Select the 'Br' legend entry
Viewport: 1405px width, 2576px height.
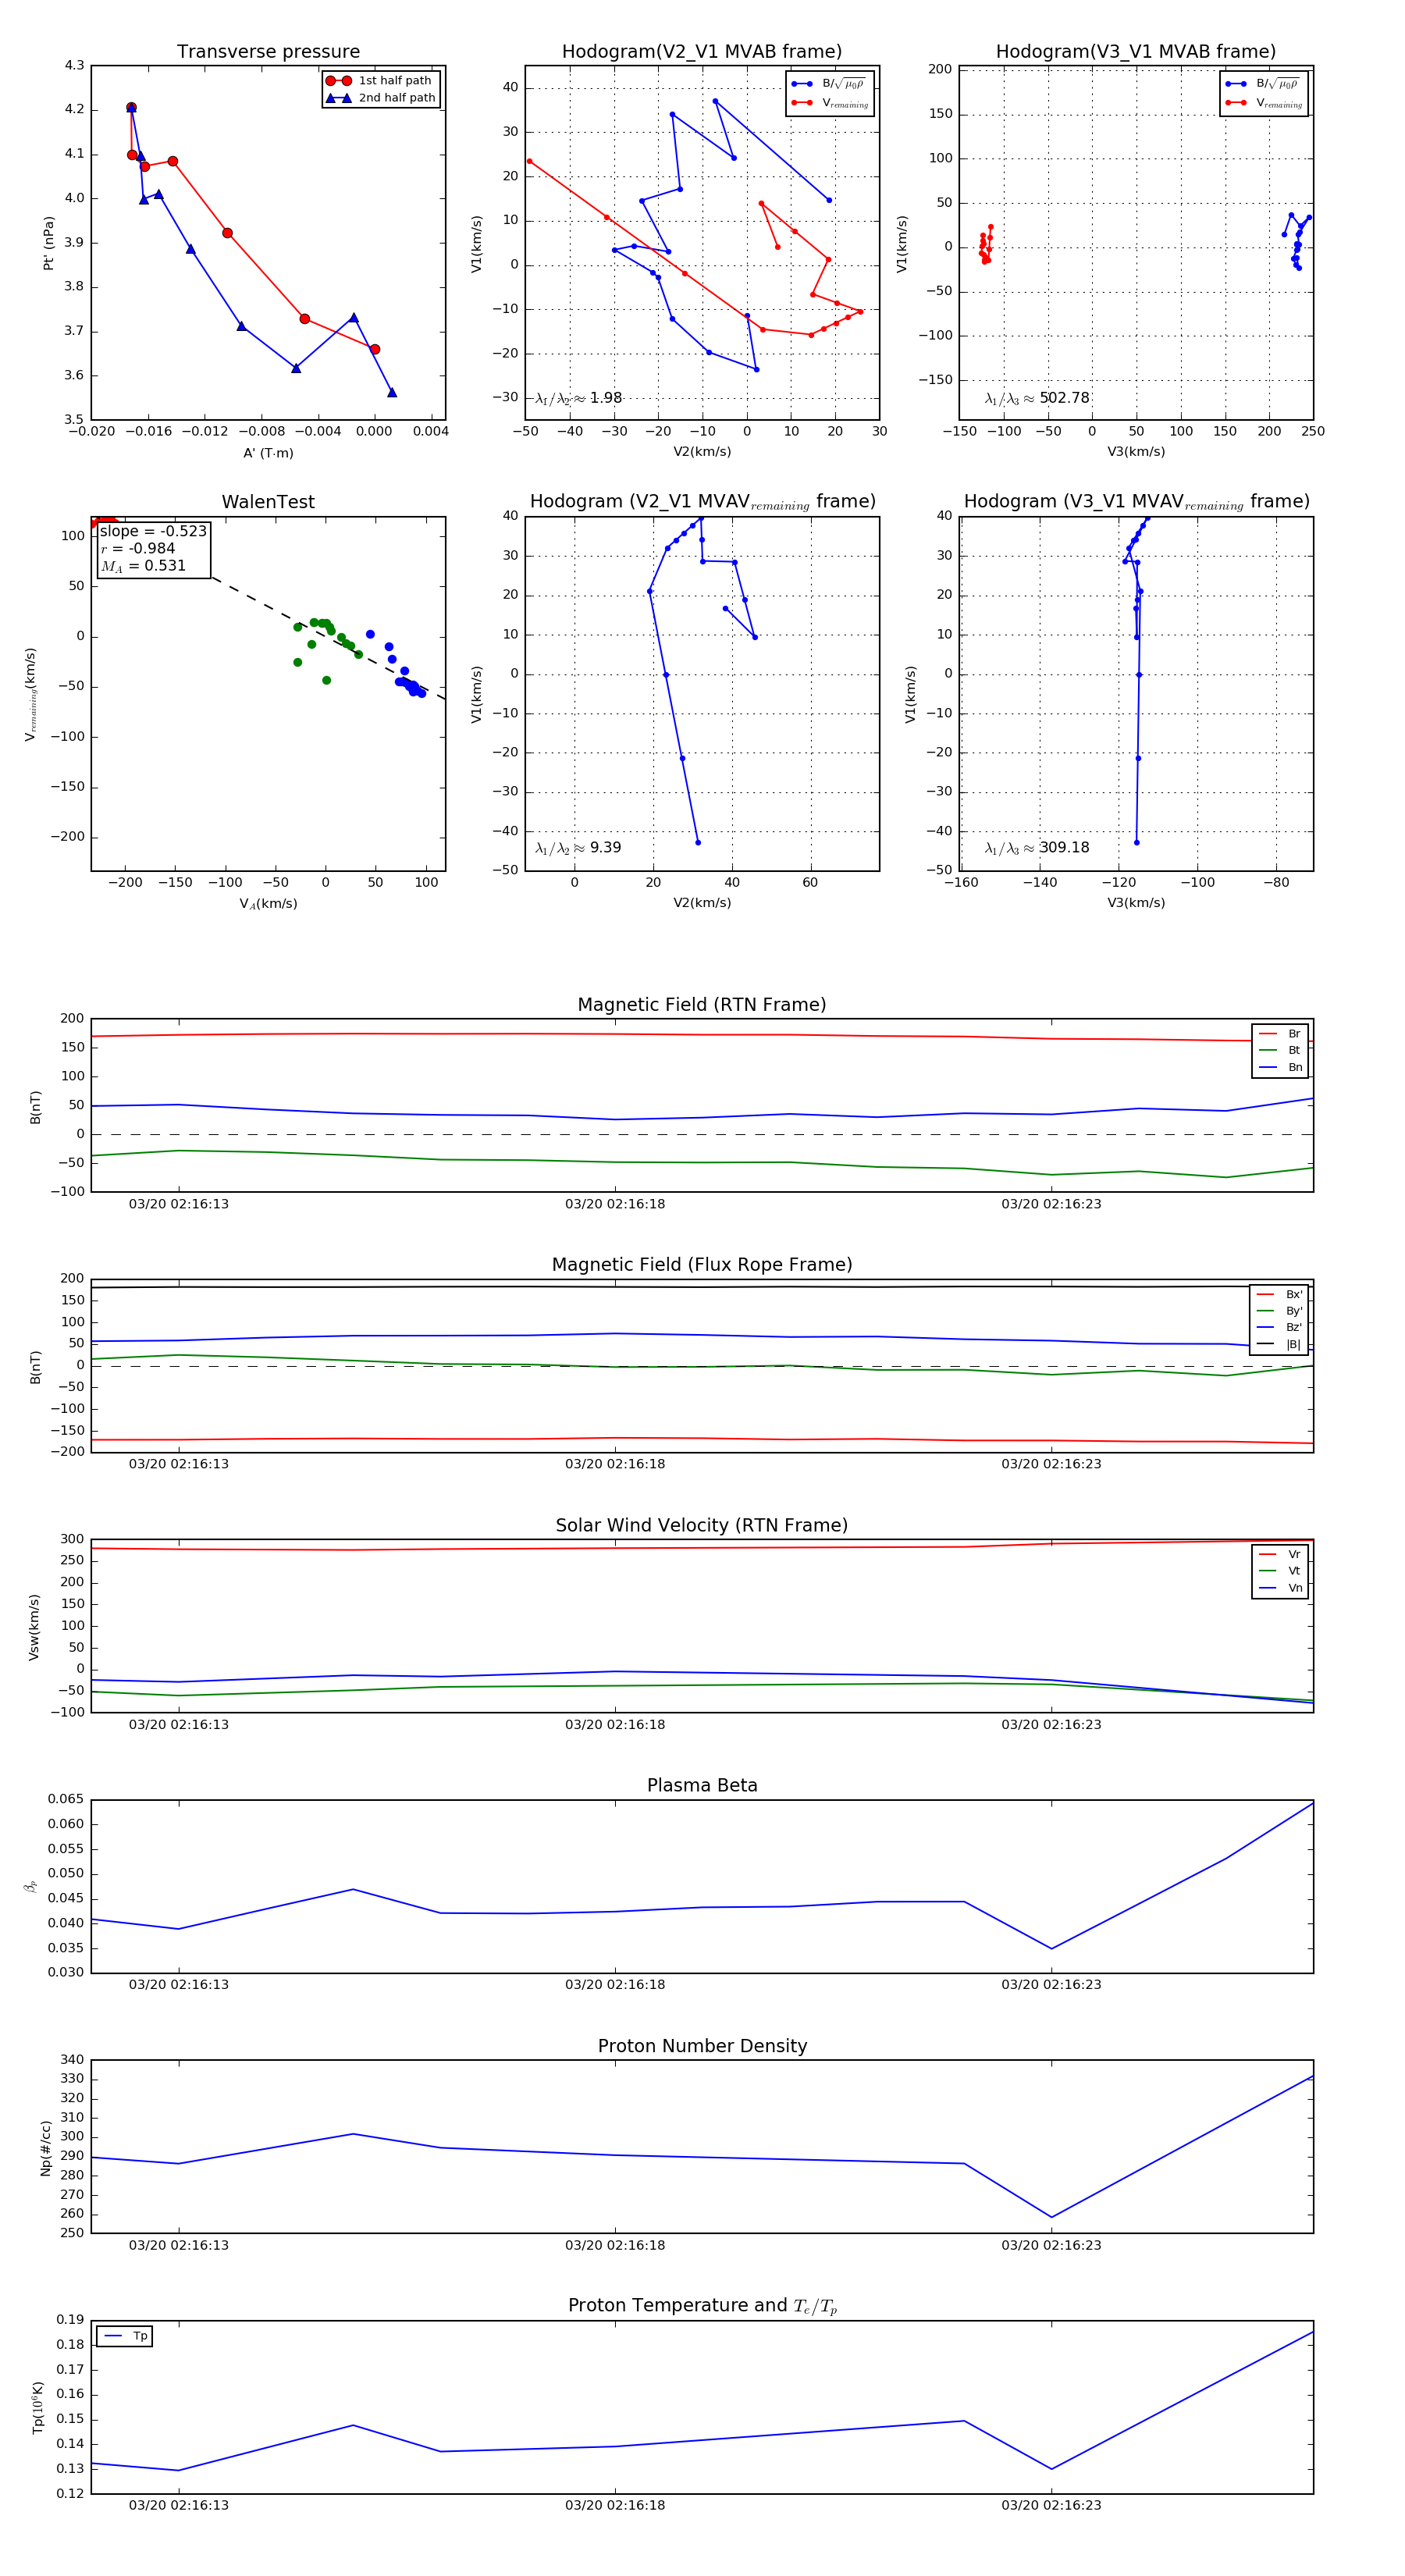[x=1281, y=1034]
